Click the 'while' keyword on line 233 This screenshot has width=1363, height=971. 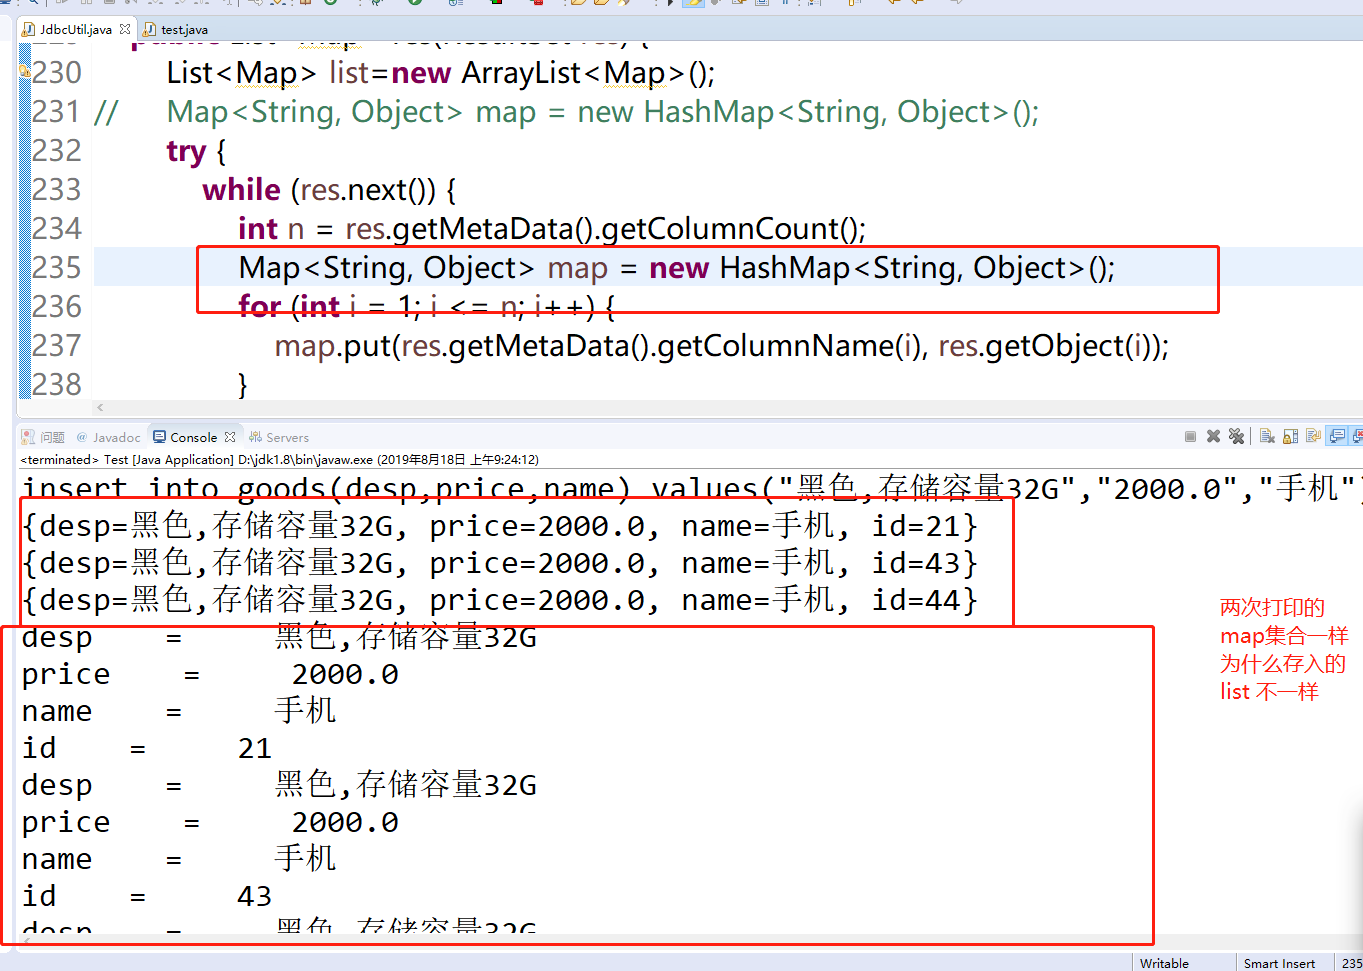pos(241,190)
